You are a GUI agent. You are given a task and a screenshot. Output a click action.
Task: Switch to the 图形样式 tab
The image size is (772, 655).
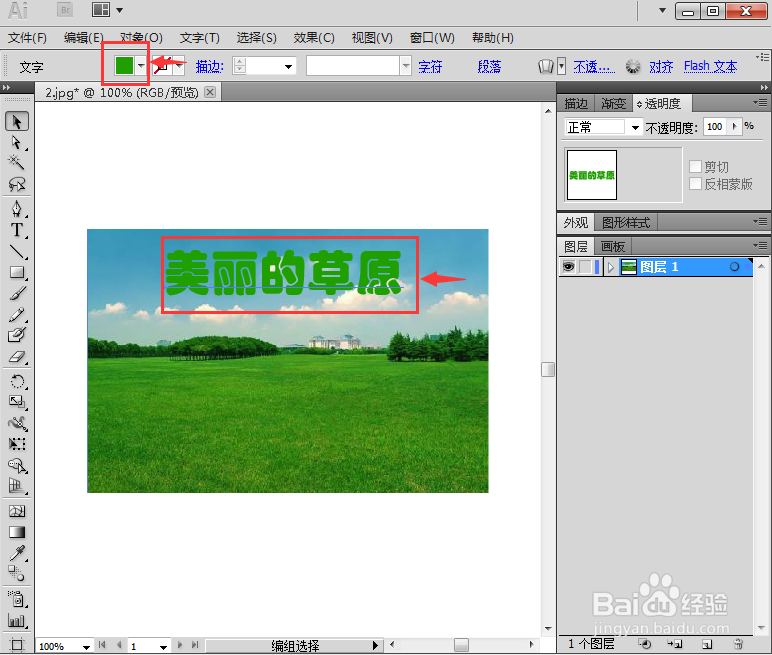click(626, 223)
